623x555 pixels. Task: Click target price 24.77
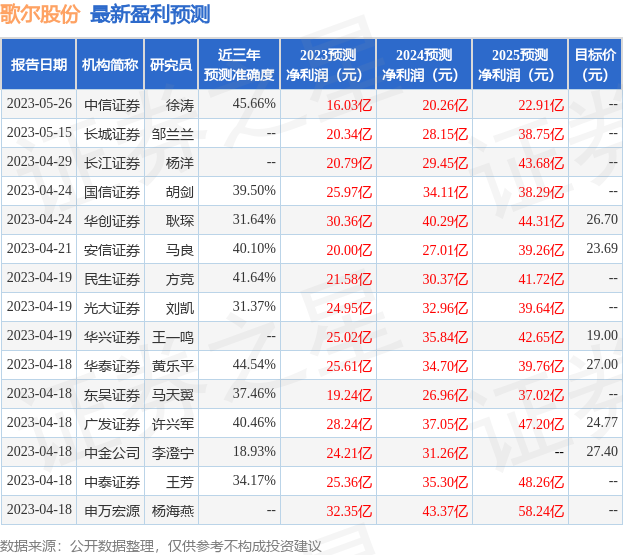(602, 422)
